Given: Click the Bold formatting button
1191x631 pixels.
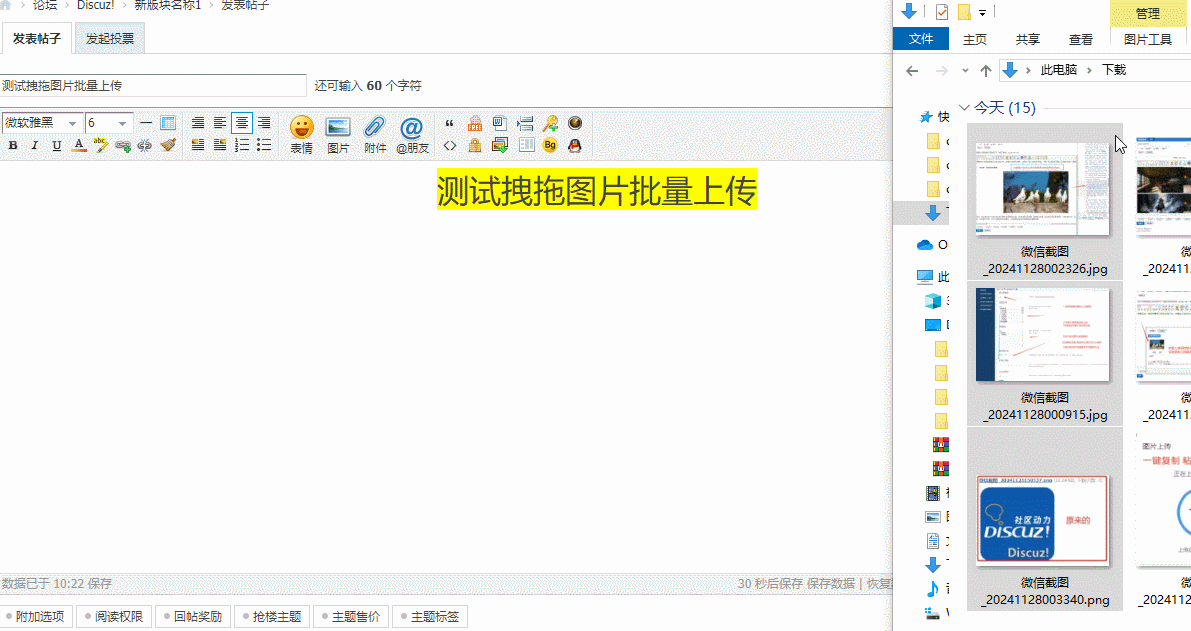Looking at the screenshot, I should (13, 146).
